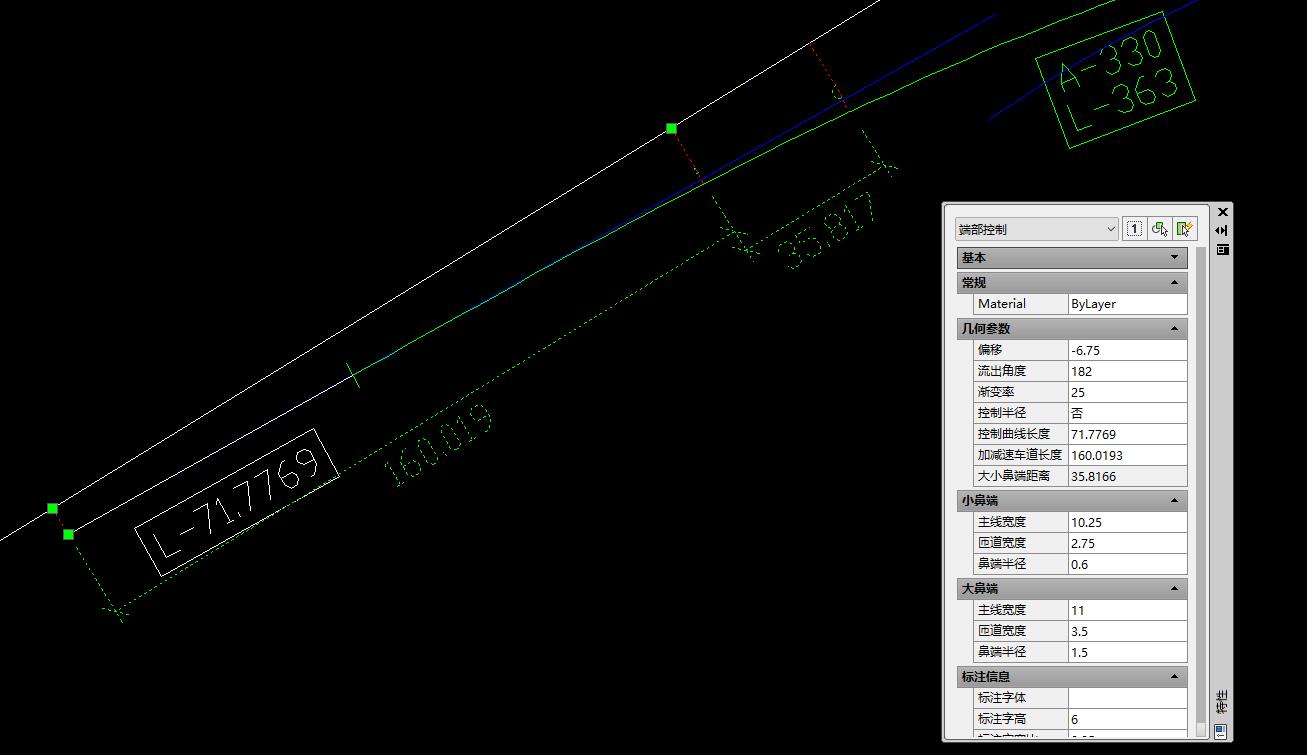Click the Select Objects icon
This screenshot has height=755, width=1307.
1159,229
